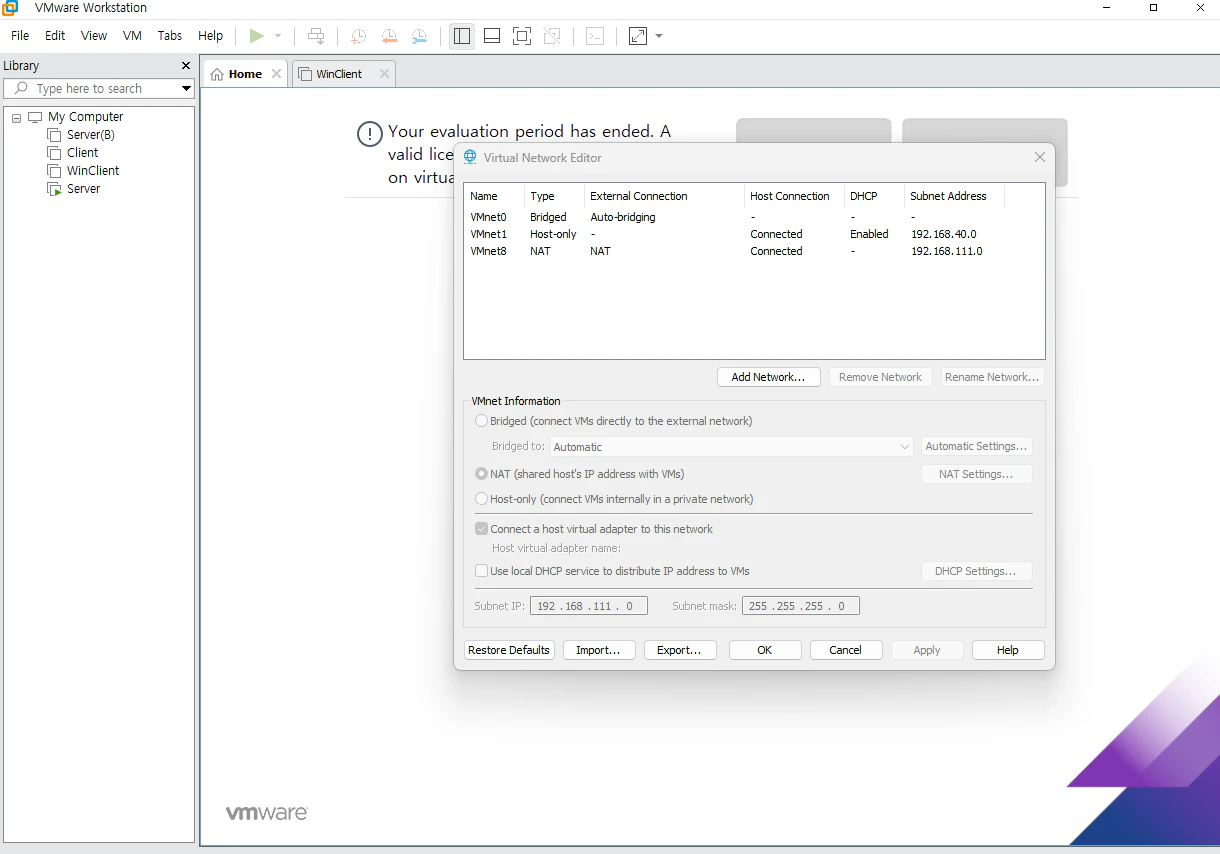Confirm with the OK button
This screenshot has height=854, width=1220.
765,650
